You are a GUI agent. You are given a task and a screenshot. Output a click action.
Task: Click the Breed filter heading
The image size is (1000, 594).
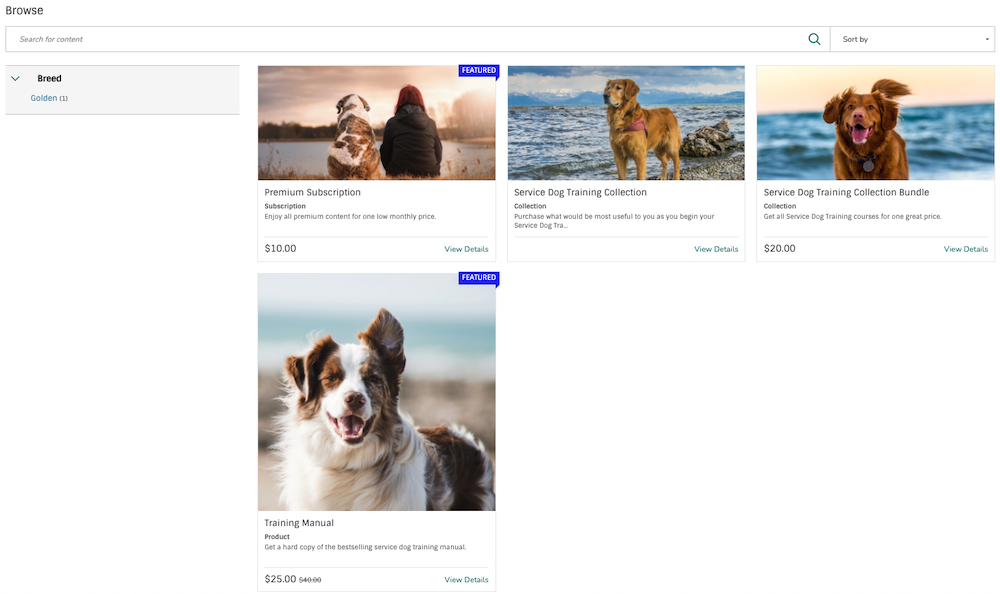[x=48, y=77]
